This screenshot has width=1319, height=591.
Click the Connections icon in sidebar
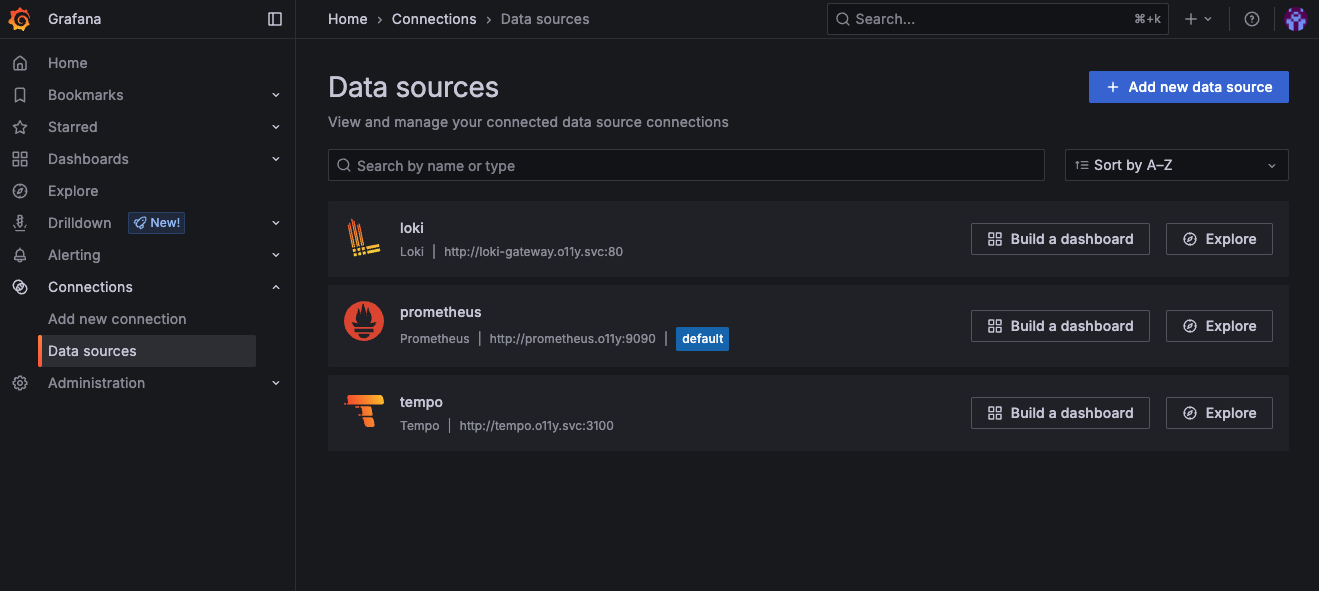click(x=20, y=287)
